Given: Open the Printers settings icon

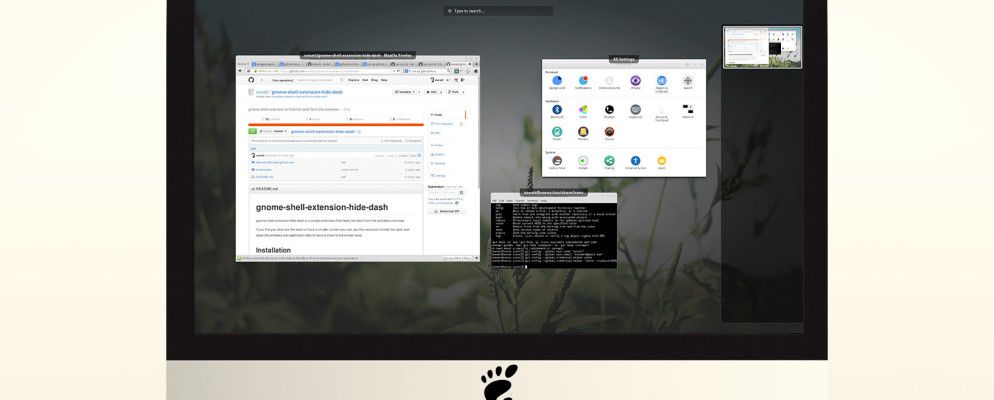Looking at the screenshot, I should tap(583, 134).
